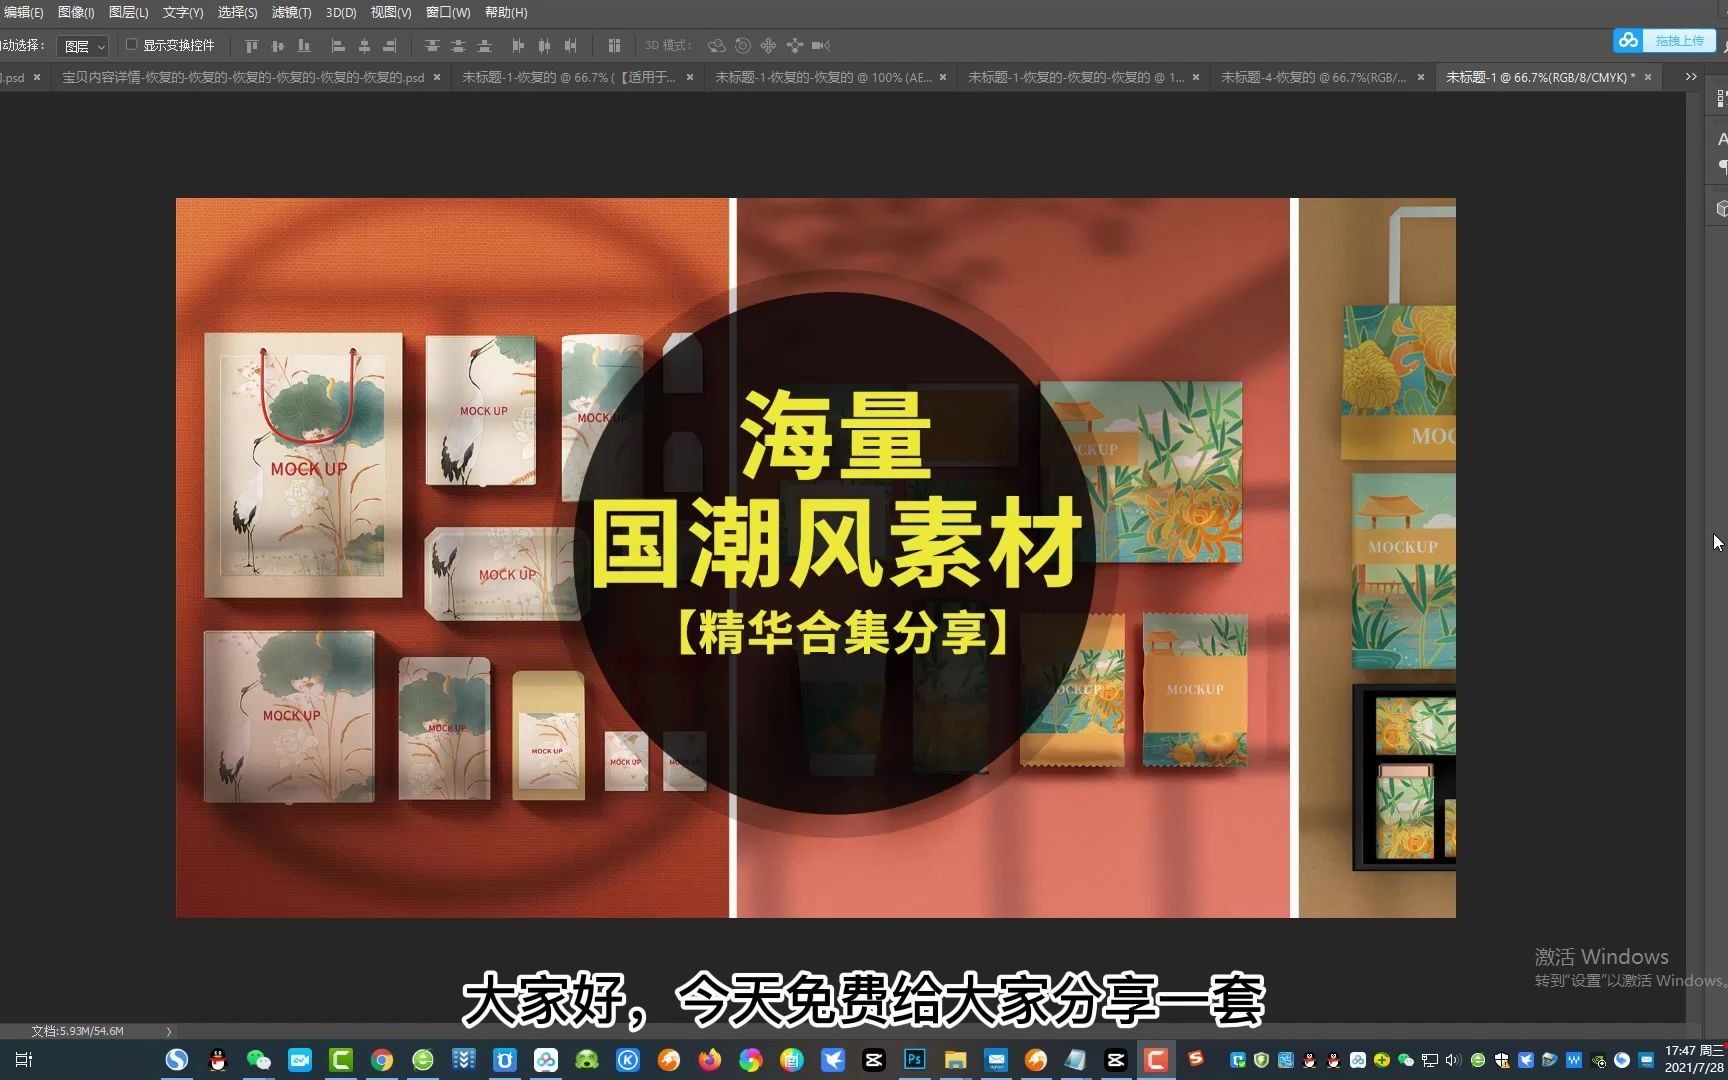Viewport: 1728px width, 1080px height.
Task: Select the 3D rotate mode icon
Action: [716, 45]
